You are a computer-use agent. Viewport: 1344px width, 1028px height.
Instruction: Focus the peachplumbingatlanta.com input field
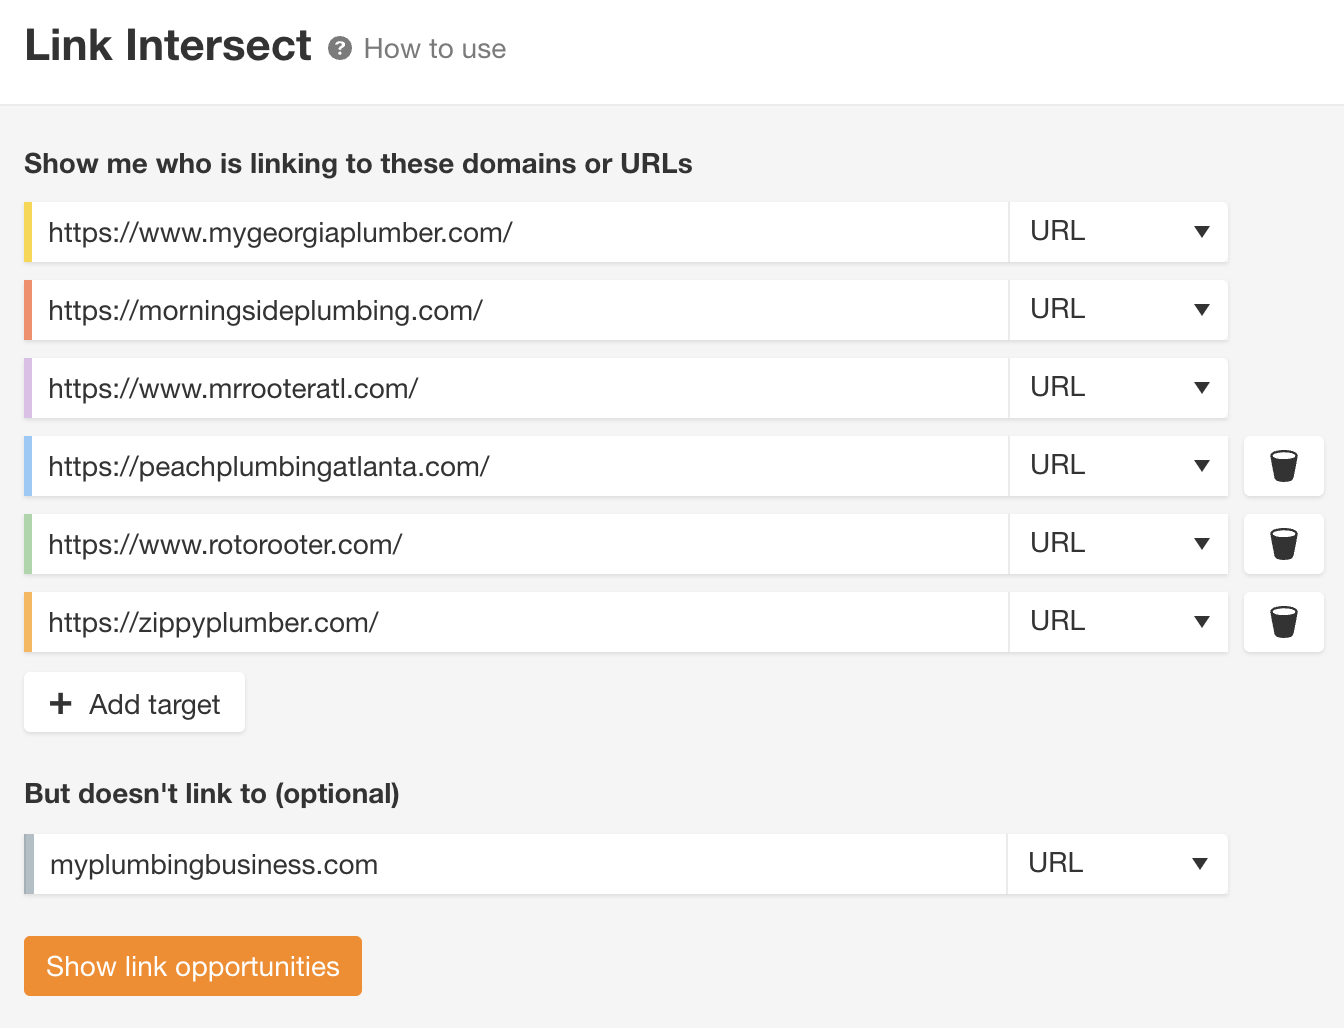(x=500, y=465)
